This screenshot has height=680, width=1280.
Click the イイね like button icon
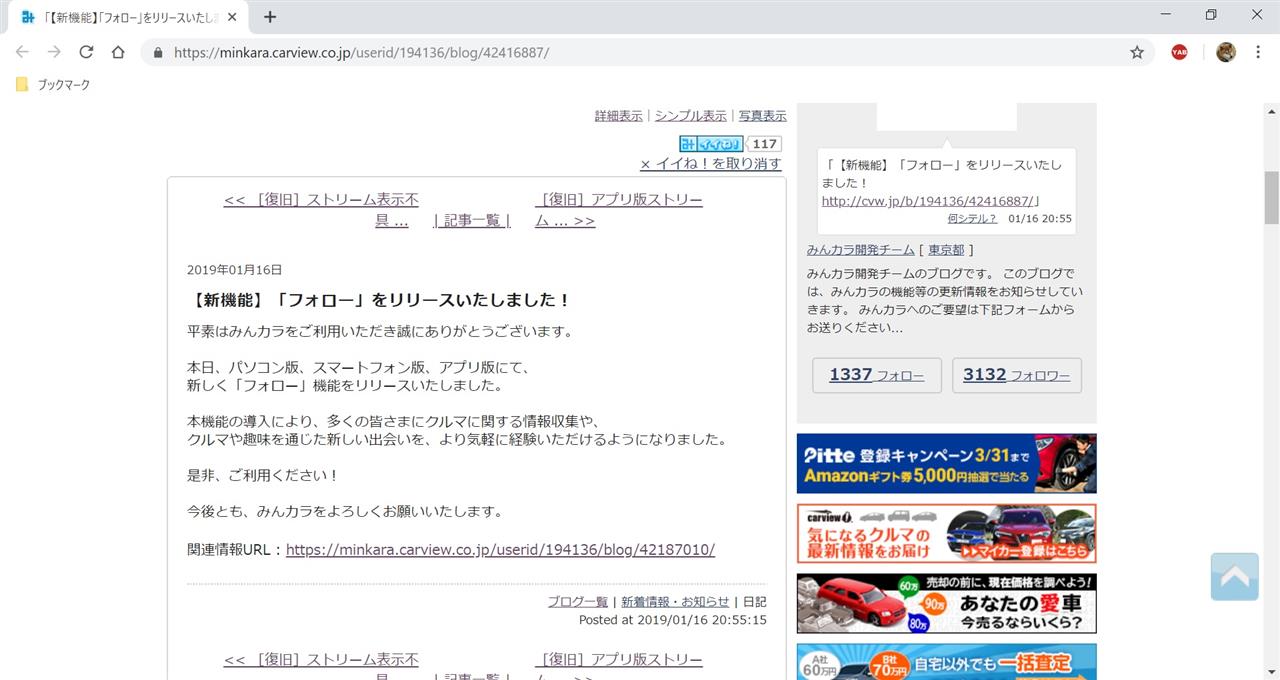click(x=711, y=144)
